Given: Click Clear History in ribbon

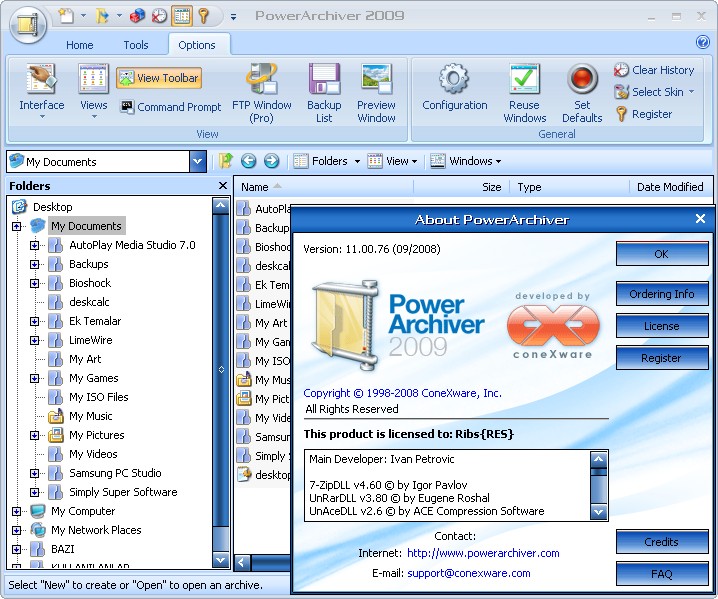Looking at the screenshot, I should [654, 70].
